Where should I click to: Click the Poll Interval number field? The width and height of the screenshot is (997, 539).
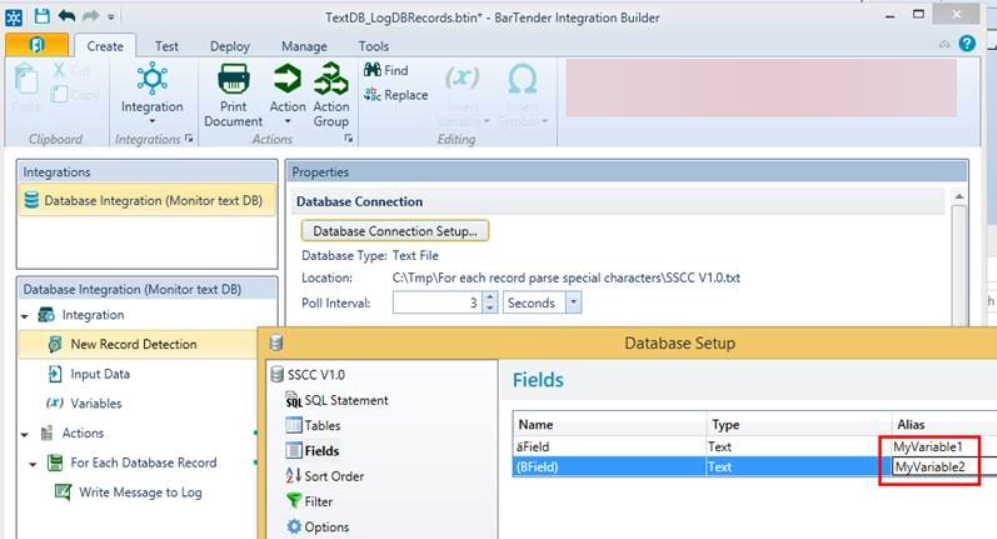tap(437, 303)
